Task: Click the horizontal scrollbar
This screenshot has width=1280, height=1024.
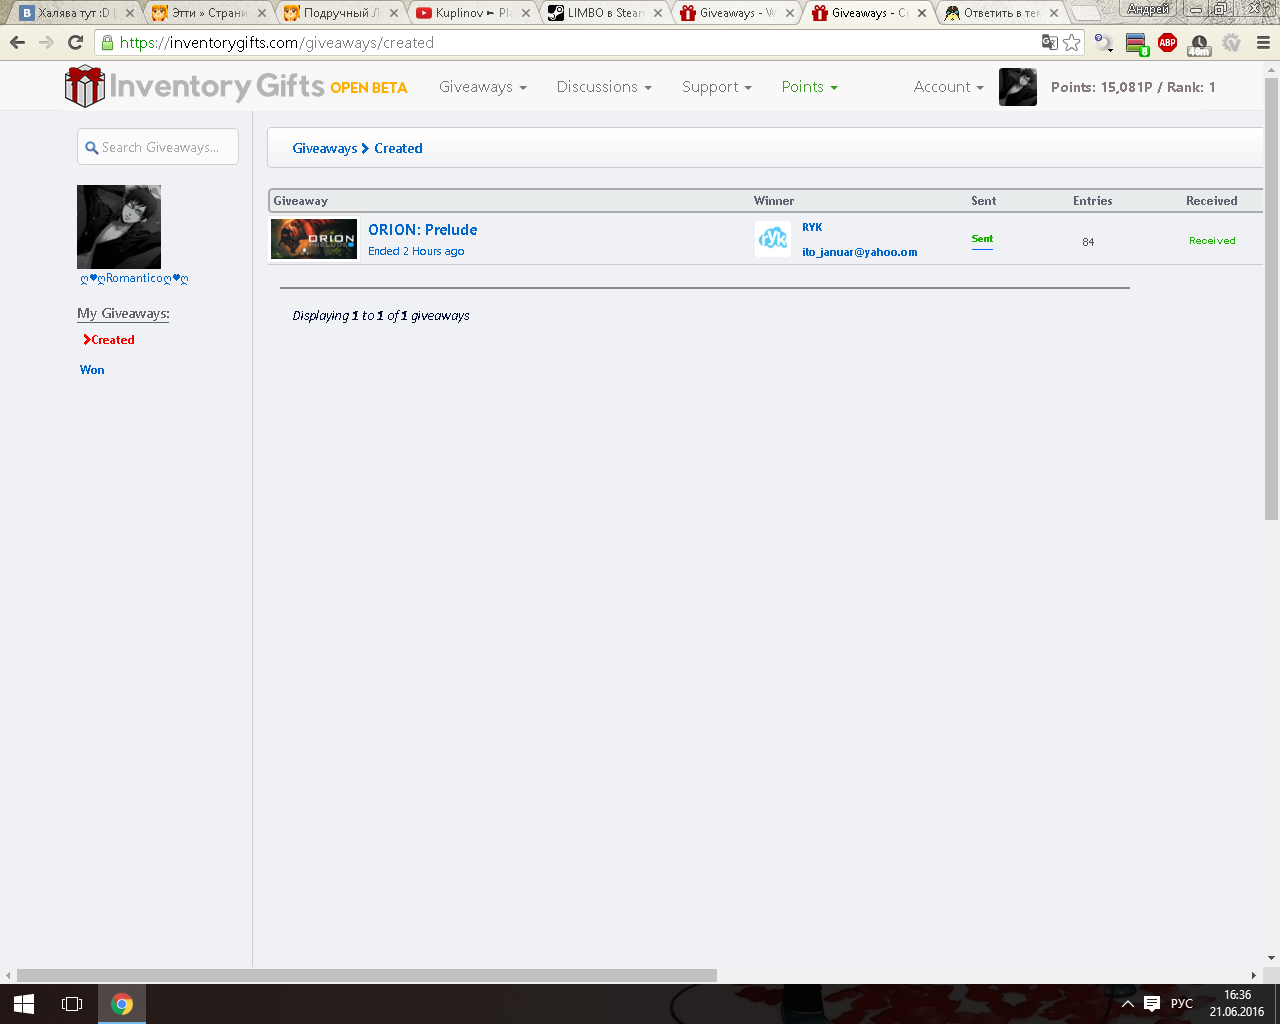Action: tap(367, 975)
